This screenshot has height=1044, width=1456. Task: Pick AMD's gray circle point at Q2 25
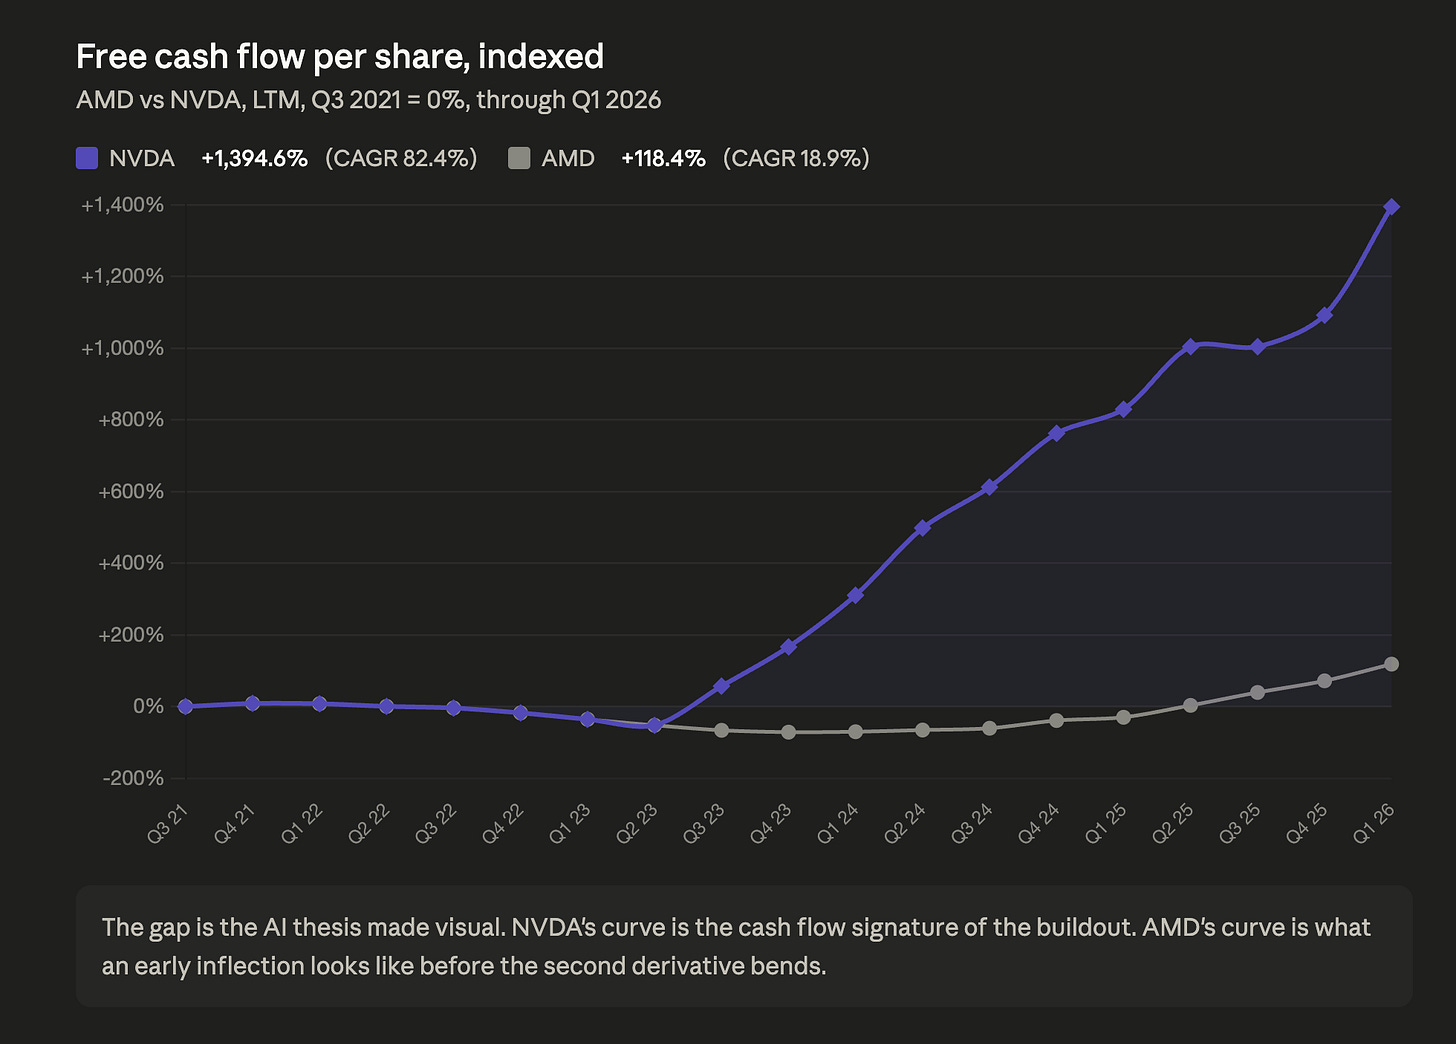(1190, 705)
